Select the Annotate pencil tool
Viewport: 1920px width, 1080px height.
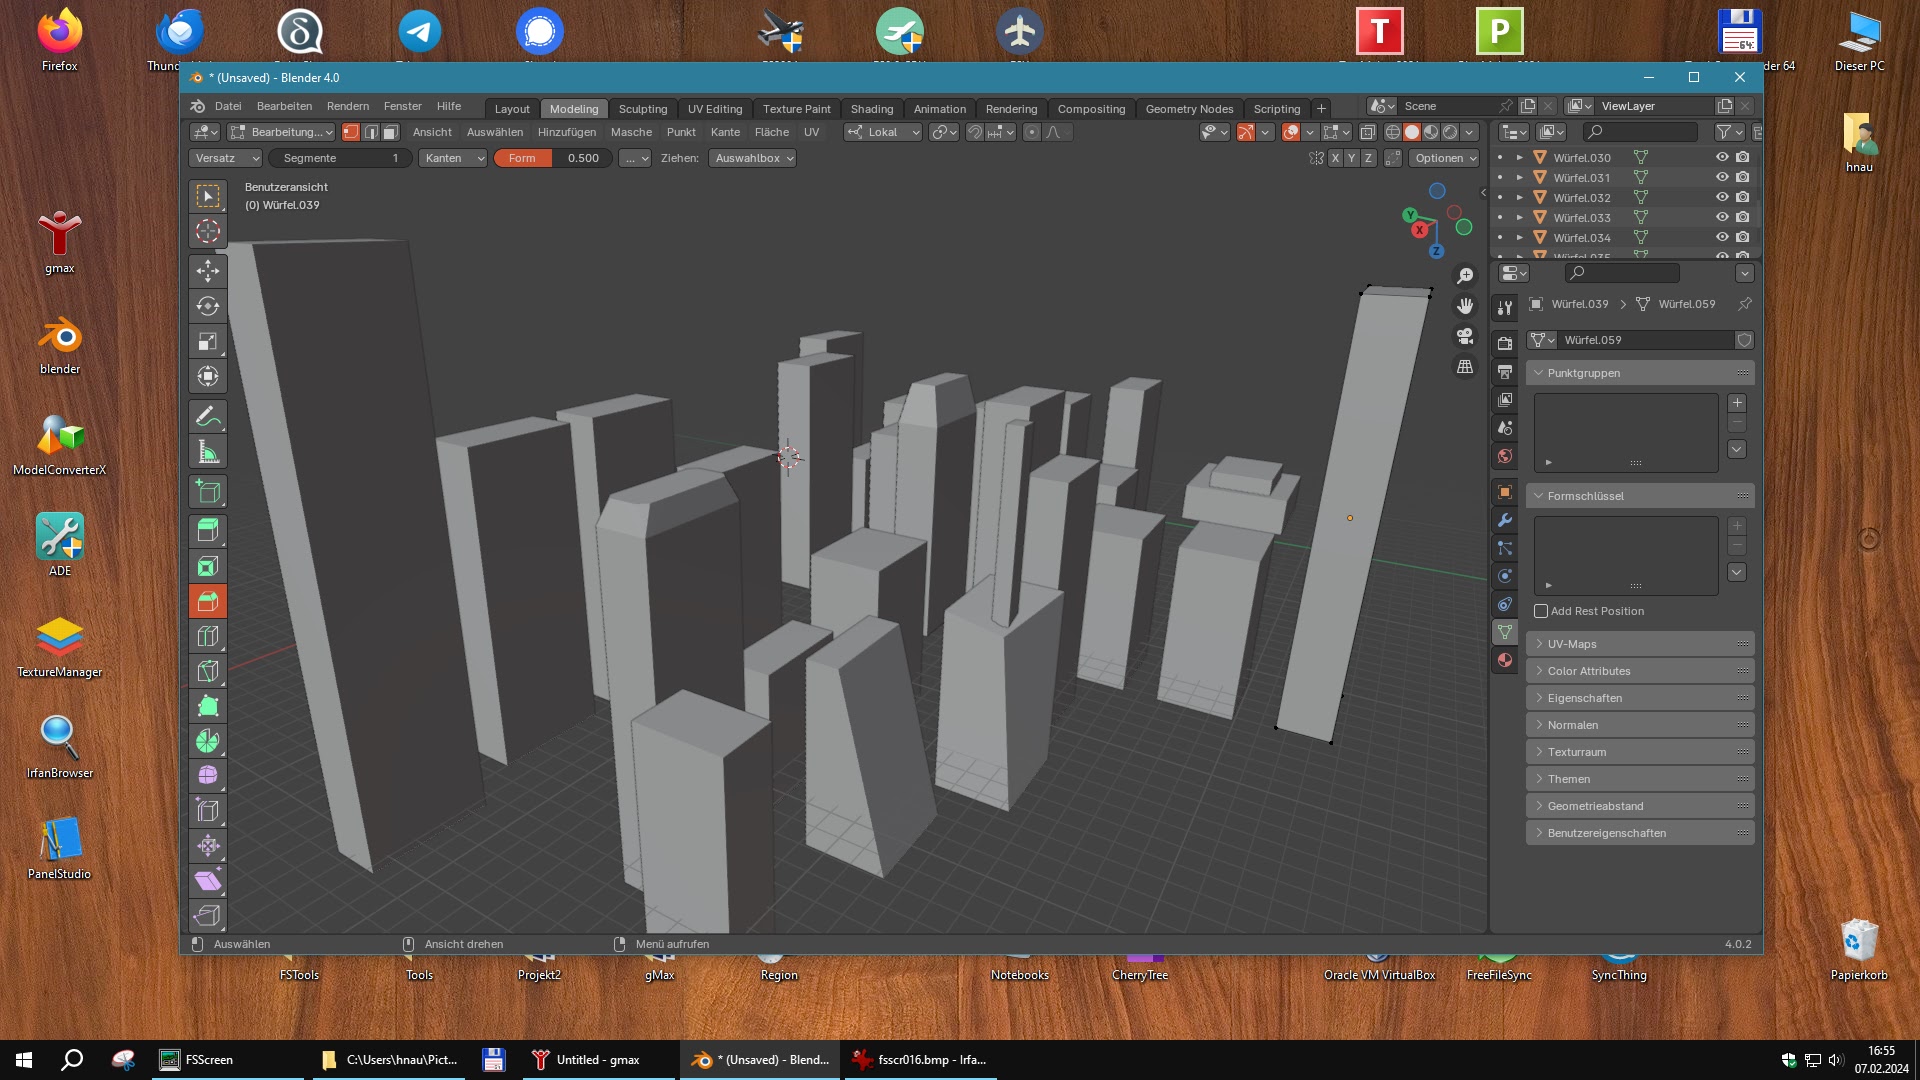coord(208,416)
